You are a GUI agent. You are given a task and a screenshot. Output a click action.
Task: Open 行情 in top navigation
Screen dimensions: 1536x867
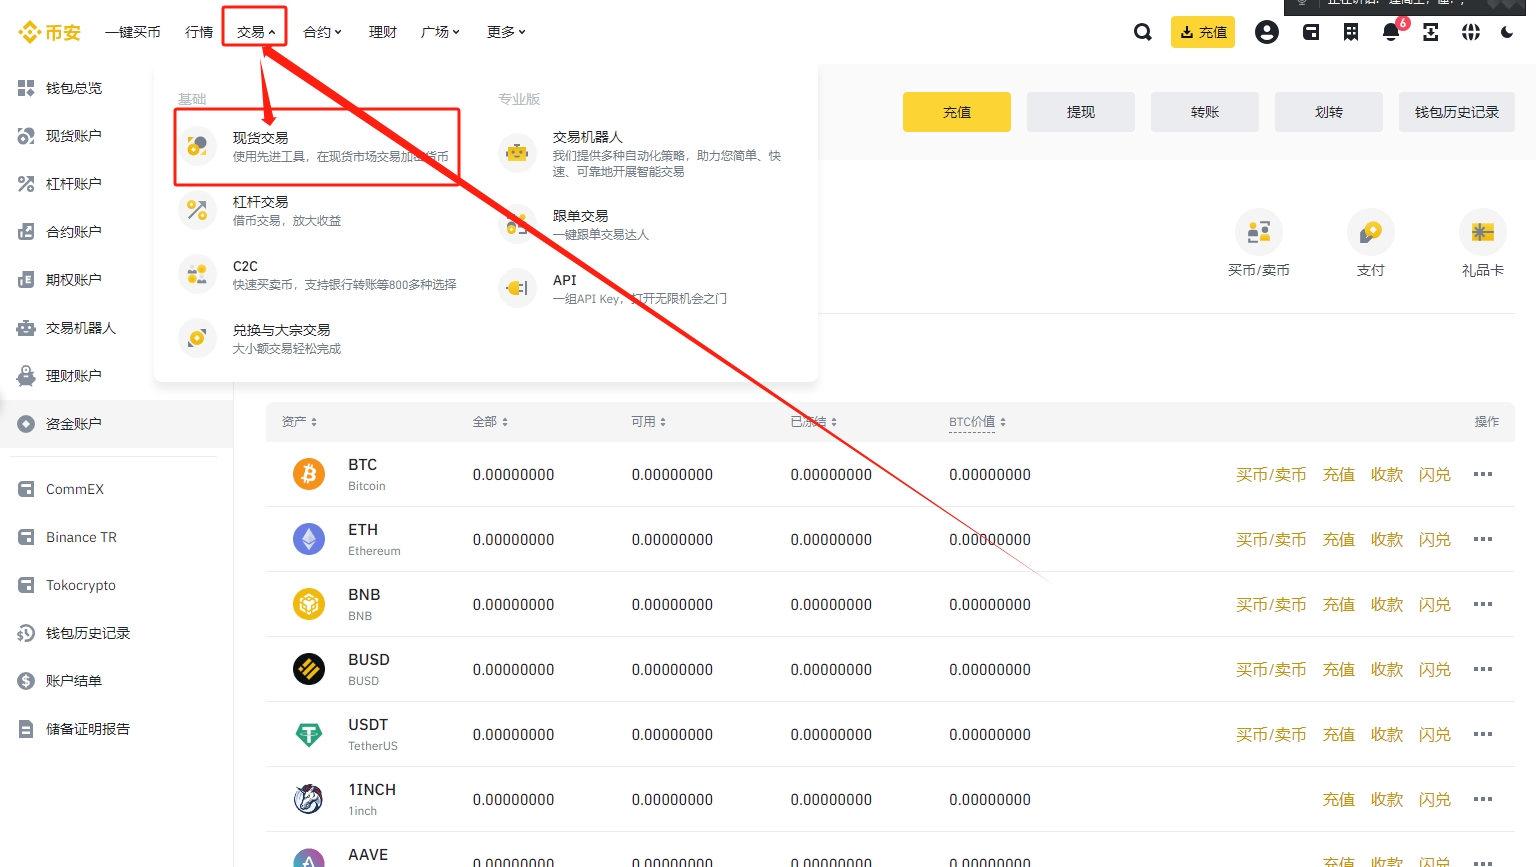pos(199,32)
